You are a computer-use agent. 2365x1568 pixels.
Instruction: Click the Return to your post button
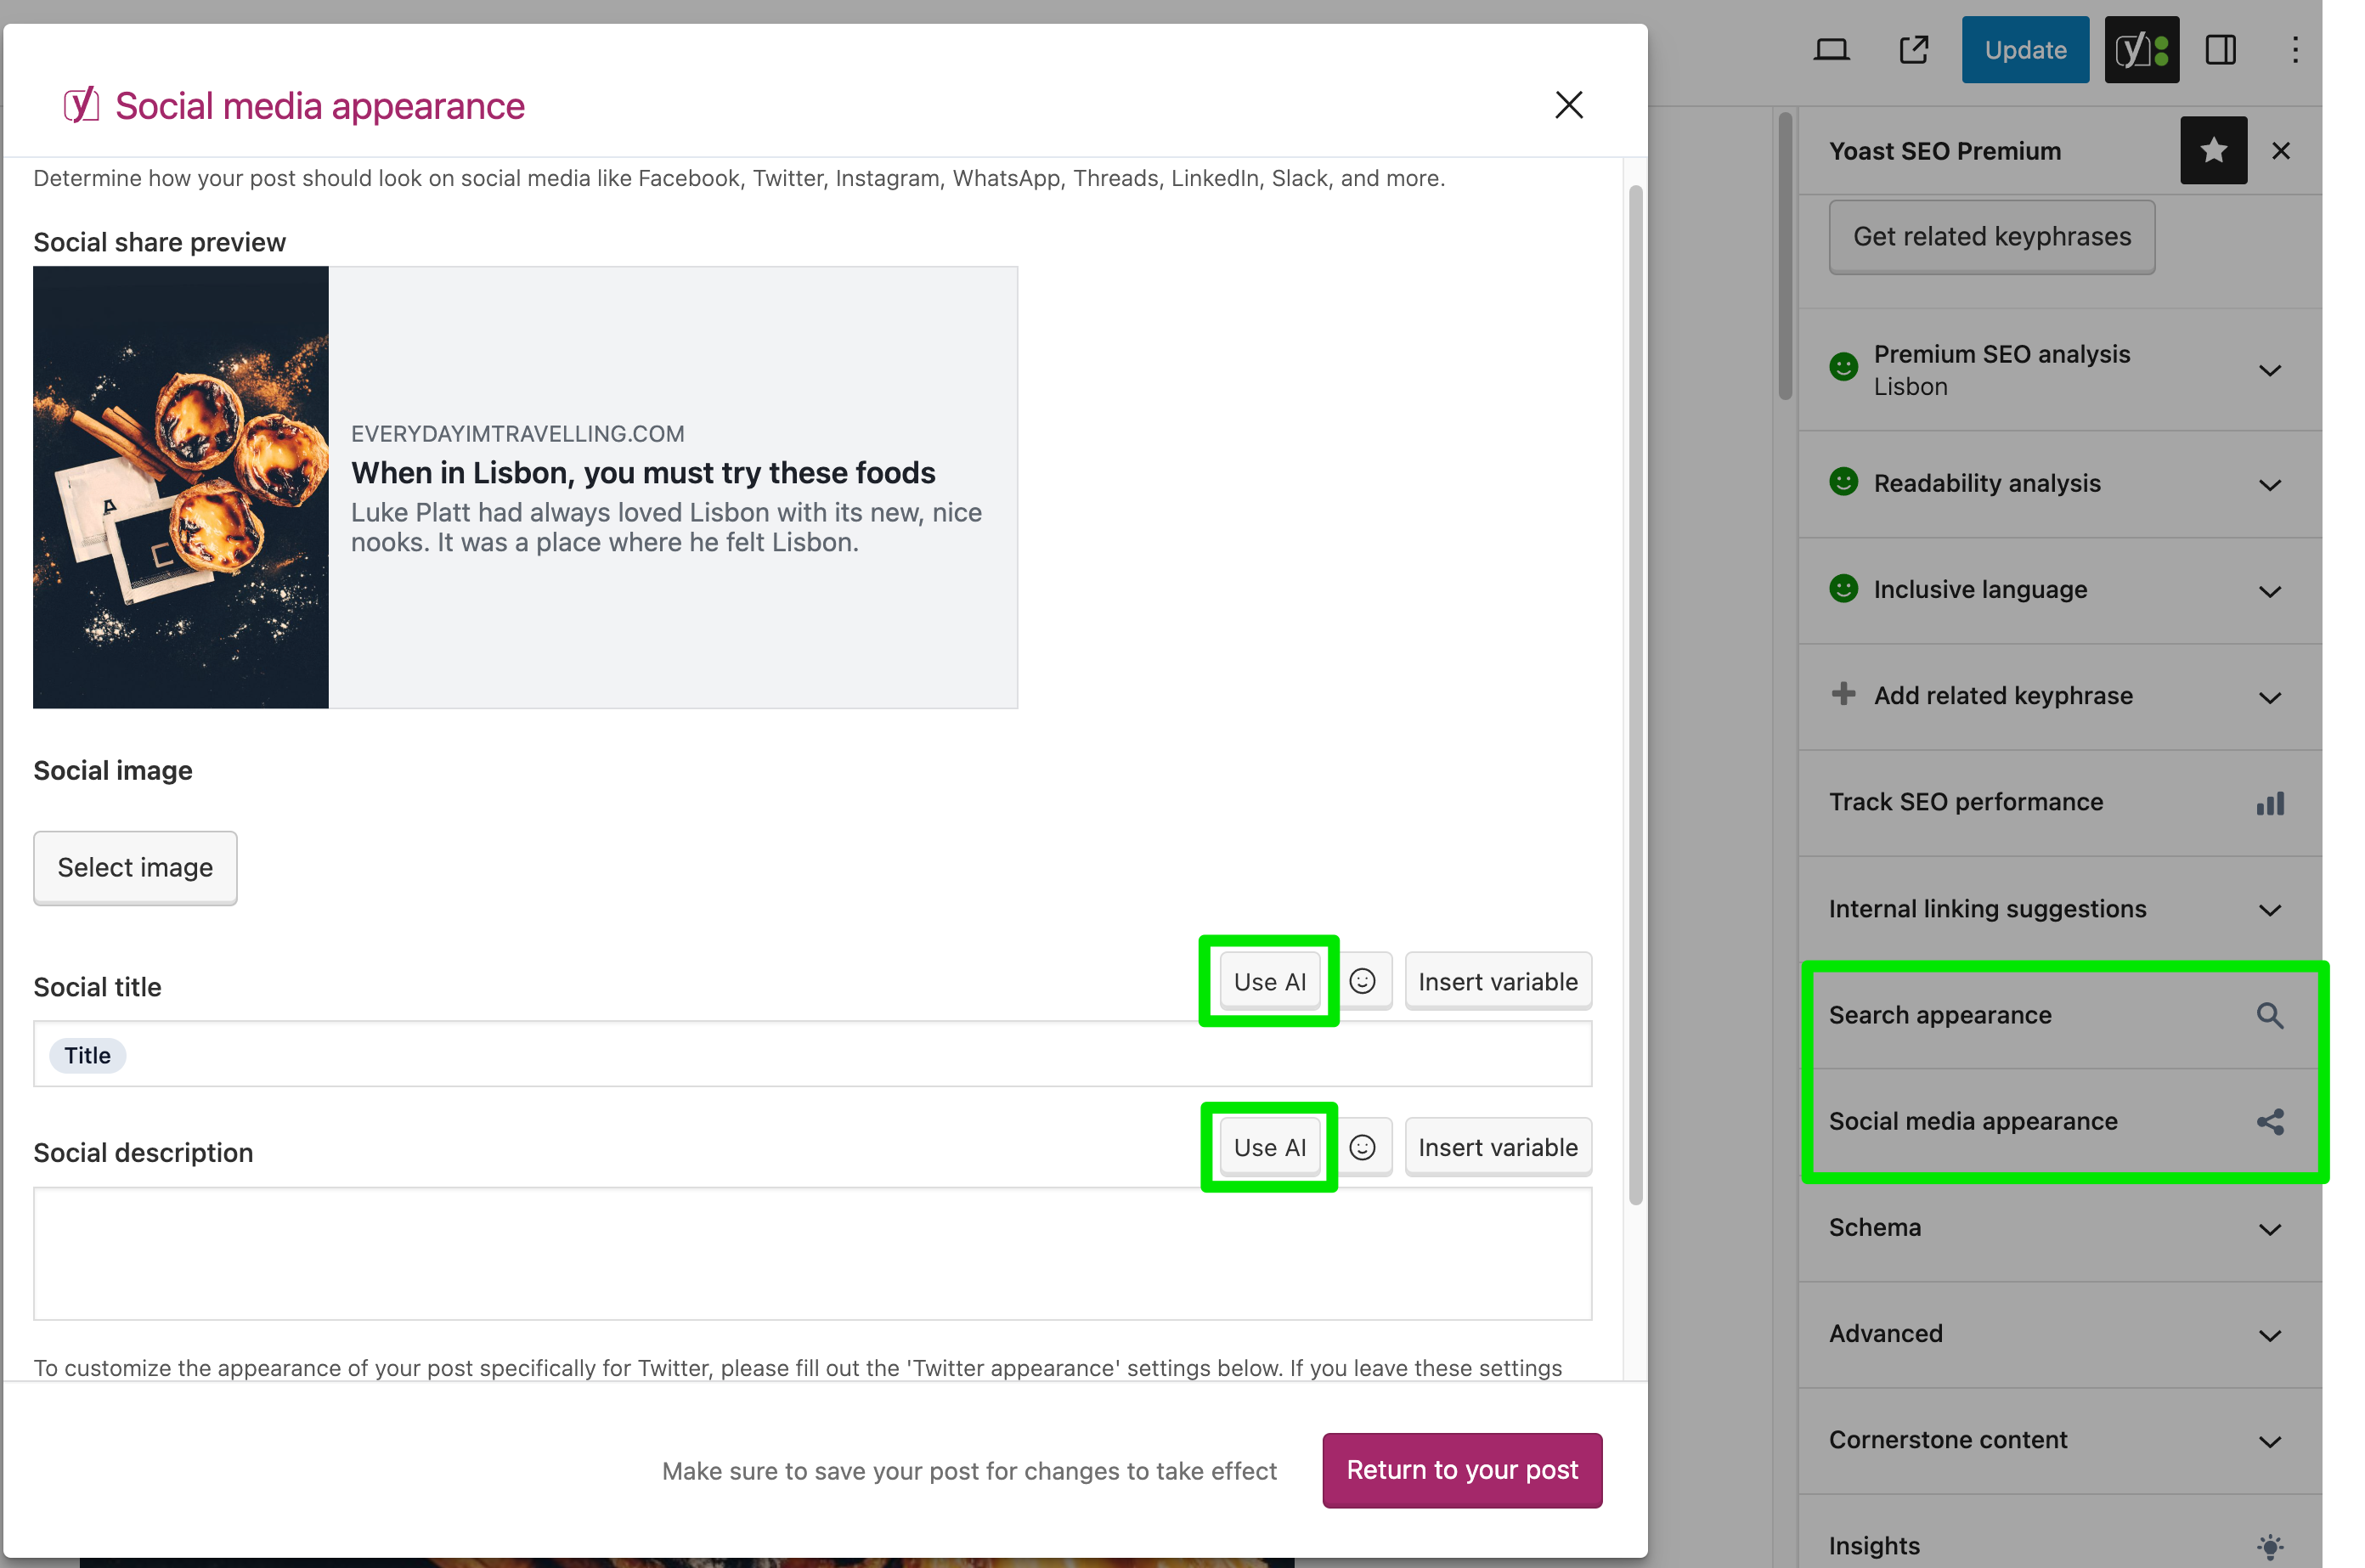(x=1461, y=1470)
